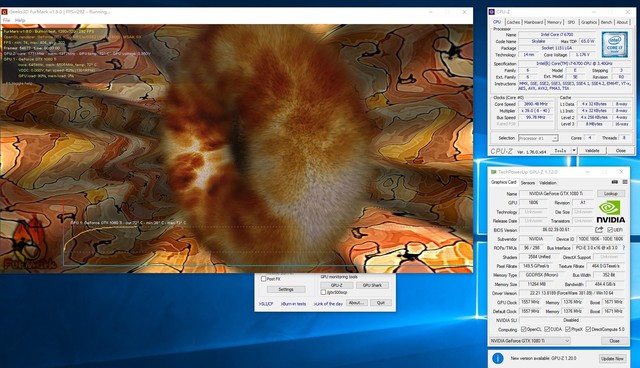Toggle the OpenCL checkbox
Viewport: 640px width, 368px height.
coord(524,329)
